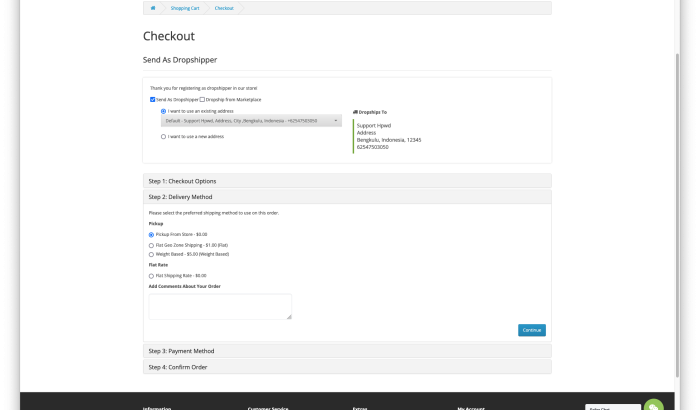This screenshot has height=410, width=700.
Task: Click the Enter Chat input box
Action: click(612, 407)
